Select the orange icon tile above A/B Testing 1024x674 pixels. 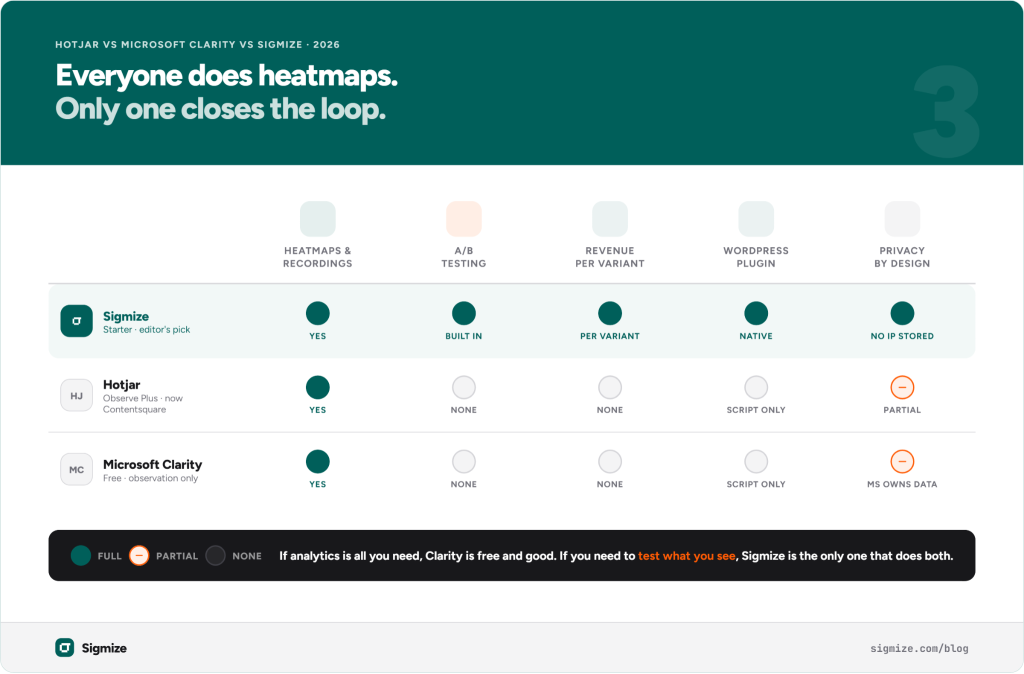coord(464,219)
